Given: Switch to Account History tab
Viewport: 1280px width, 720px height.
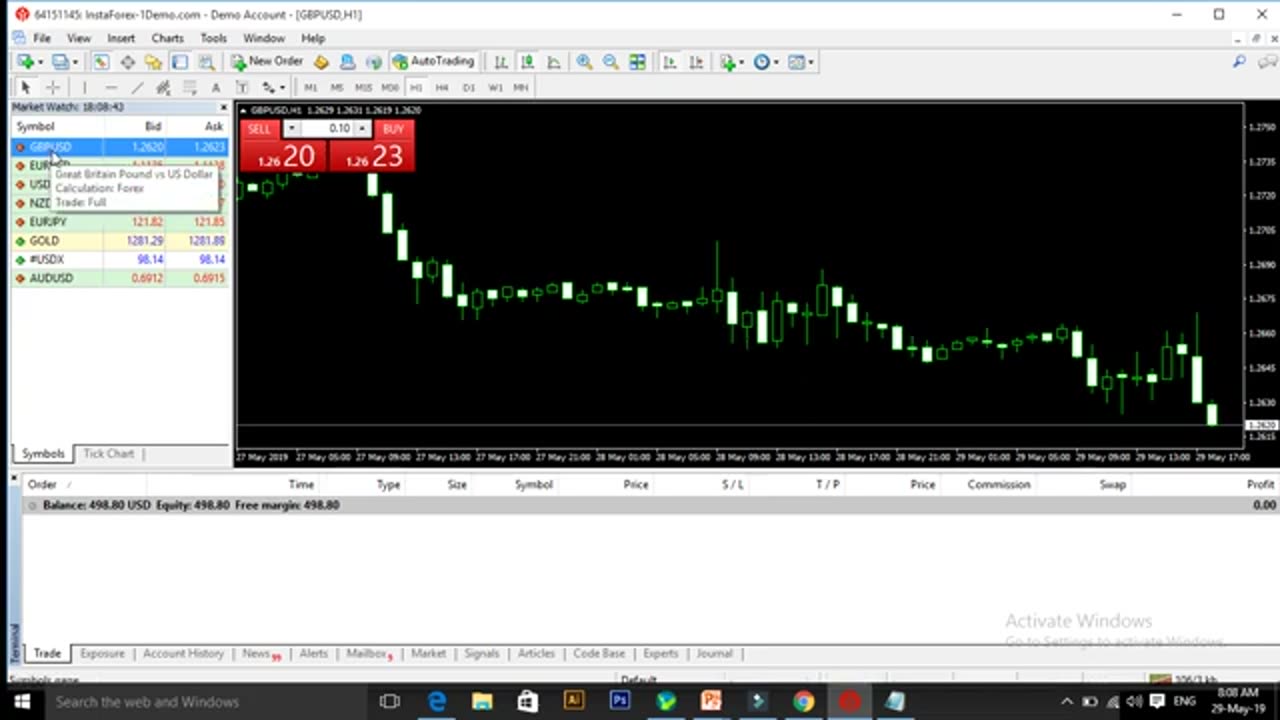Looking at the screenshot, I should tap(183, 654).
